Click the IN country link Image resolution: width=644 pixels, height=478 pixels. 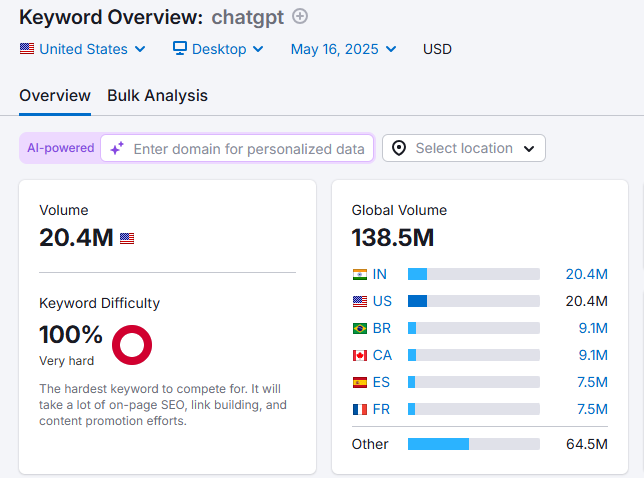click(x=380, y=274)
